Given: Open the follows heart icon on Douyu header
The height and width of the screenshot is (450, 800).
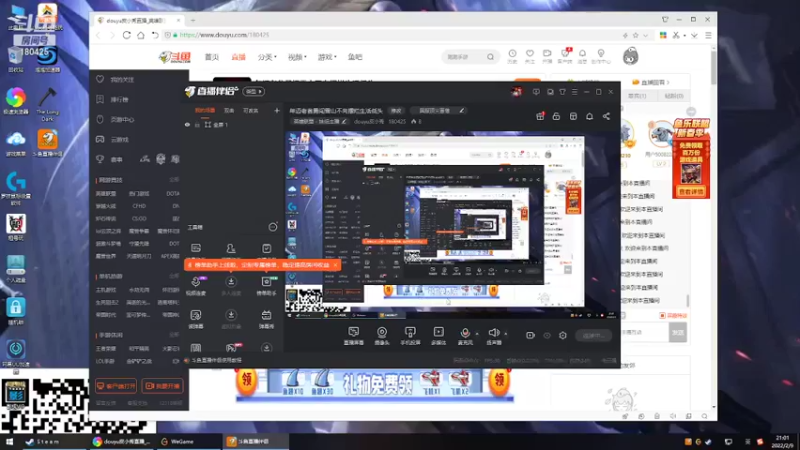Looking at the screenshot, I should [530, 56].
